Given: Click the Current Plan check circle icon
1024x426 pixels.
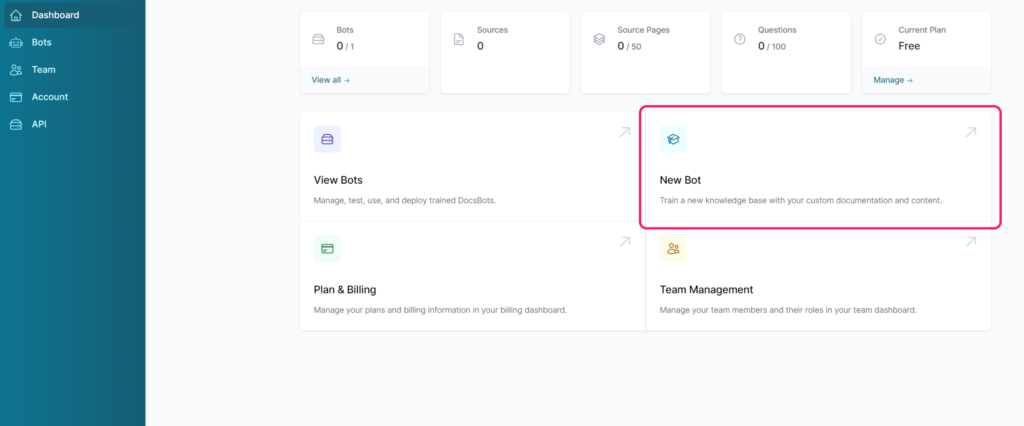Looking at the screenshot, I should [x=880, y=39].
